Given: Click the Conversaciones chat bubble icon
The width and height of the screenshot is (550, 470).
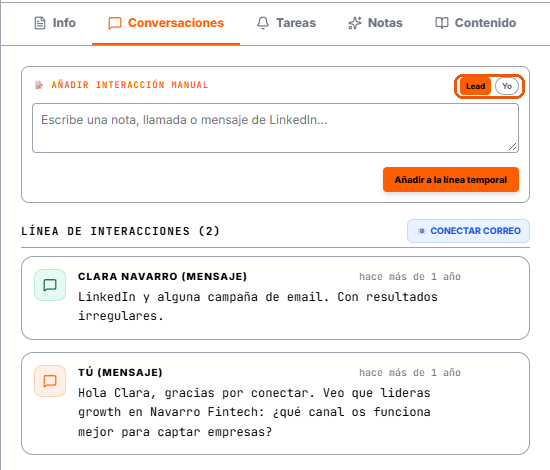Looking at the screenshot, I should 115,24.
